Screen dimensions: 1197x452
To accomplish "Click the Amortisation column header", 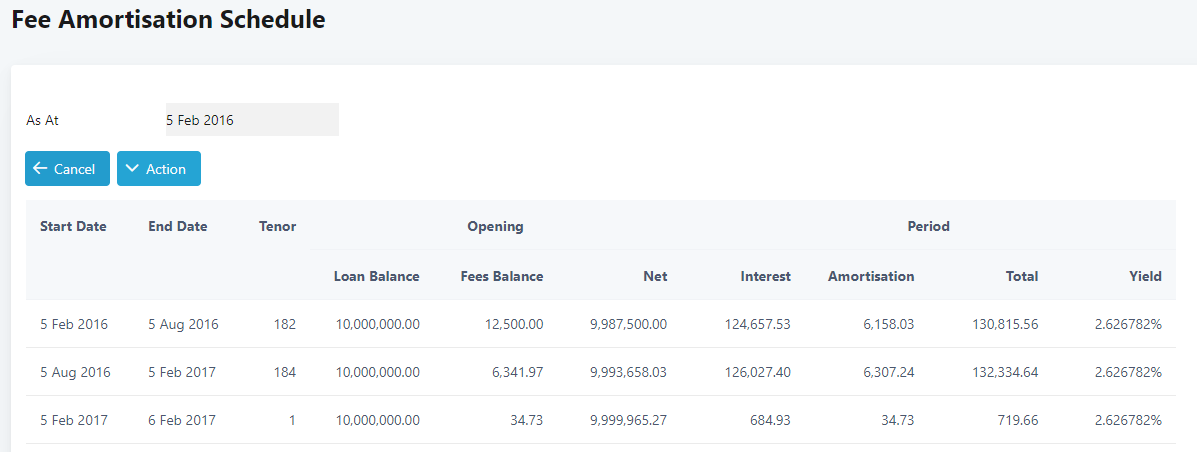I will pyautogui.click(x=871, y=276).
